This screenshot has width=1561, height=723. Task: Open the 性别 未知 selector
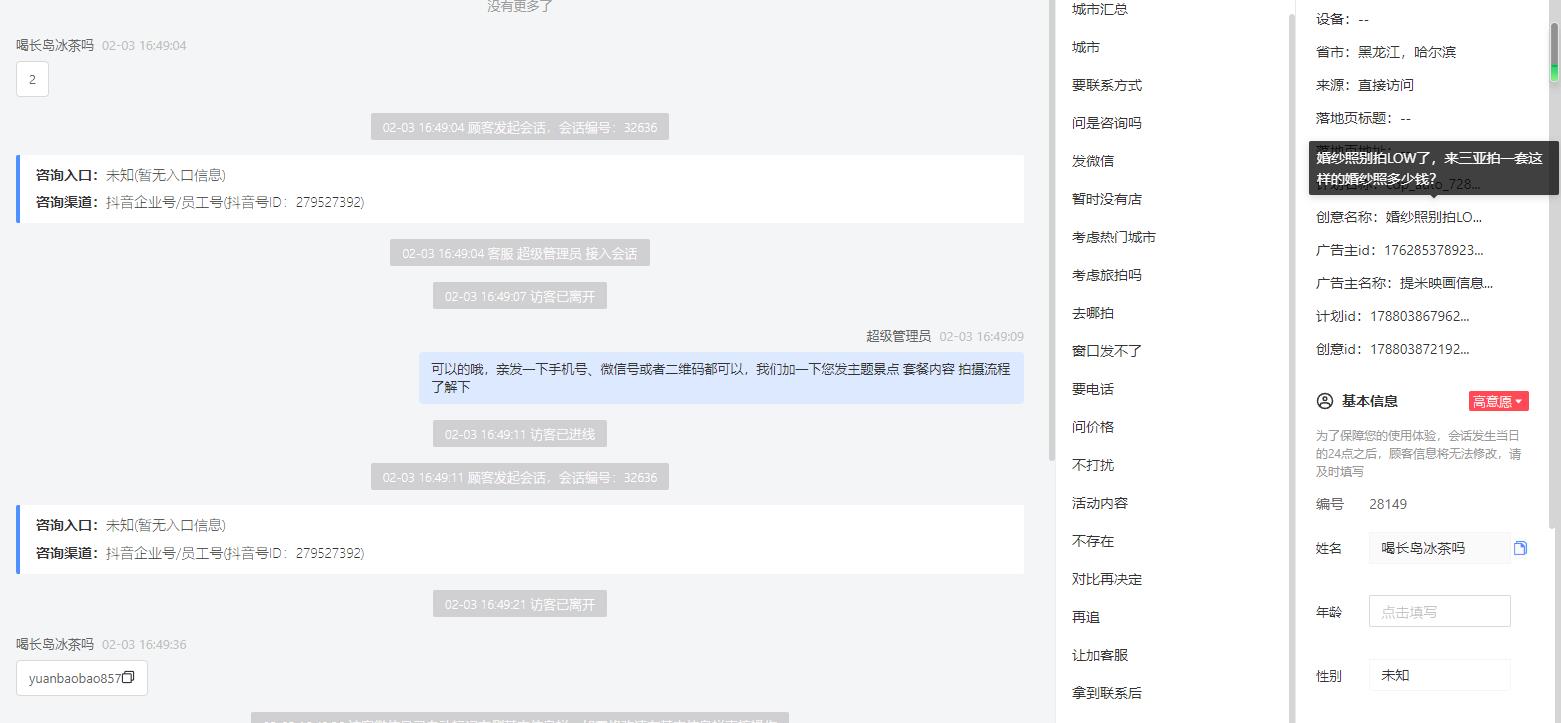coord(1439,675)
